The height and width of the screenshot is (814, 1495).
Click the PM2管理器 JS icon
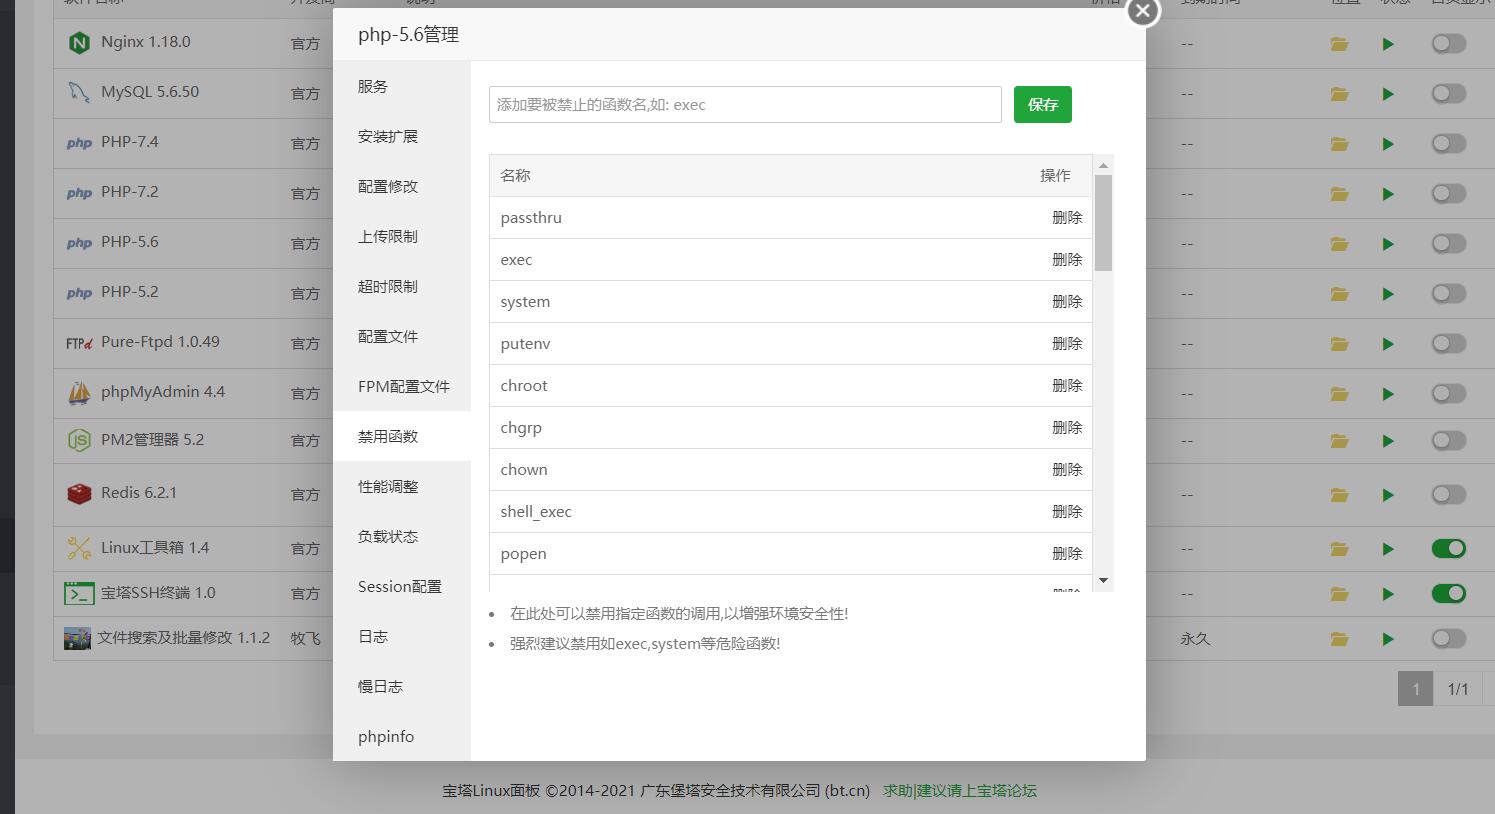click(79, 440)
